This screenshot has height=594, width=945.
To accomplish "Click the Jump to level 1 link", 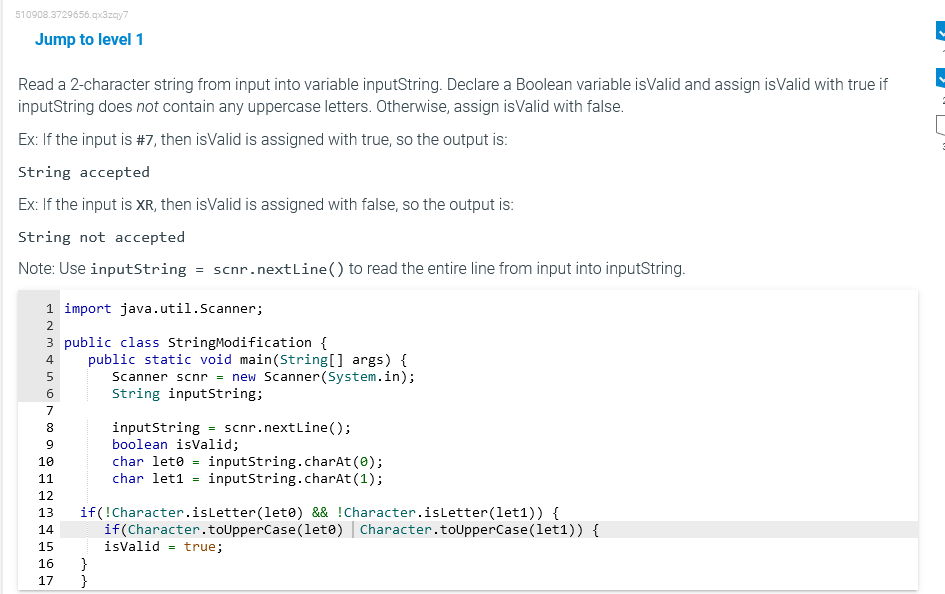I will [88, 39].
